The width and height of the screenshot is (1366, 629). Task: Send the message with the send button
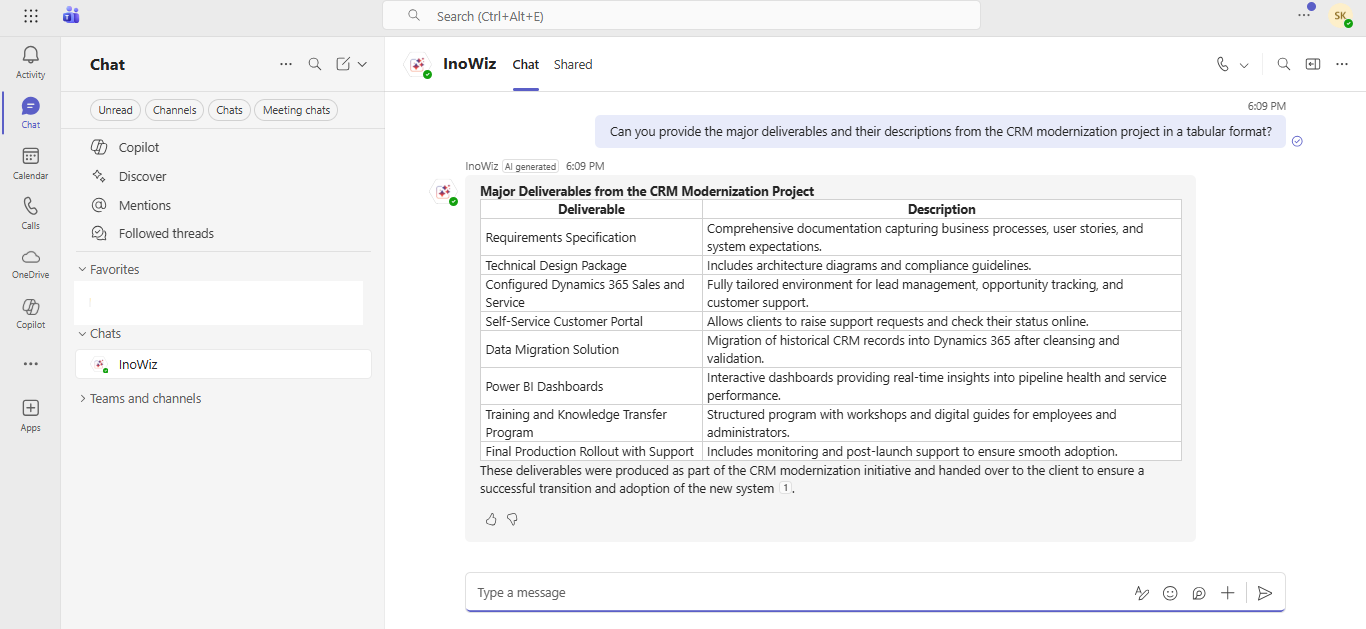click(1265, 592)
